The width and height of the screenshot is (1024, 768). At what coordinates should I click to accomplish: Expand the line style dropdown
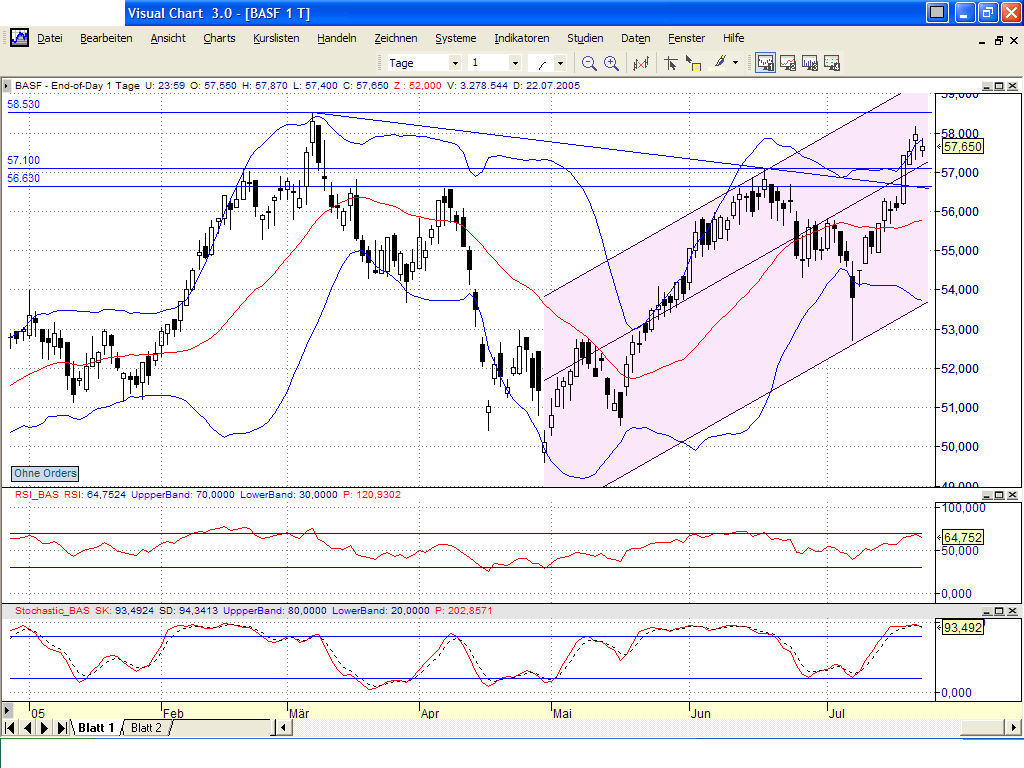[x=561, y=62]
